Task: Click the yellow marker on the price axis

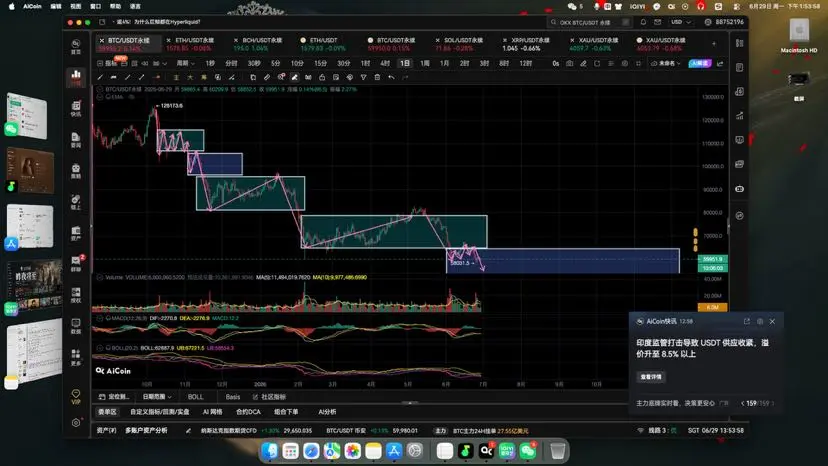Action: [695, 240]
